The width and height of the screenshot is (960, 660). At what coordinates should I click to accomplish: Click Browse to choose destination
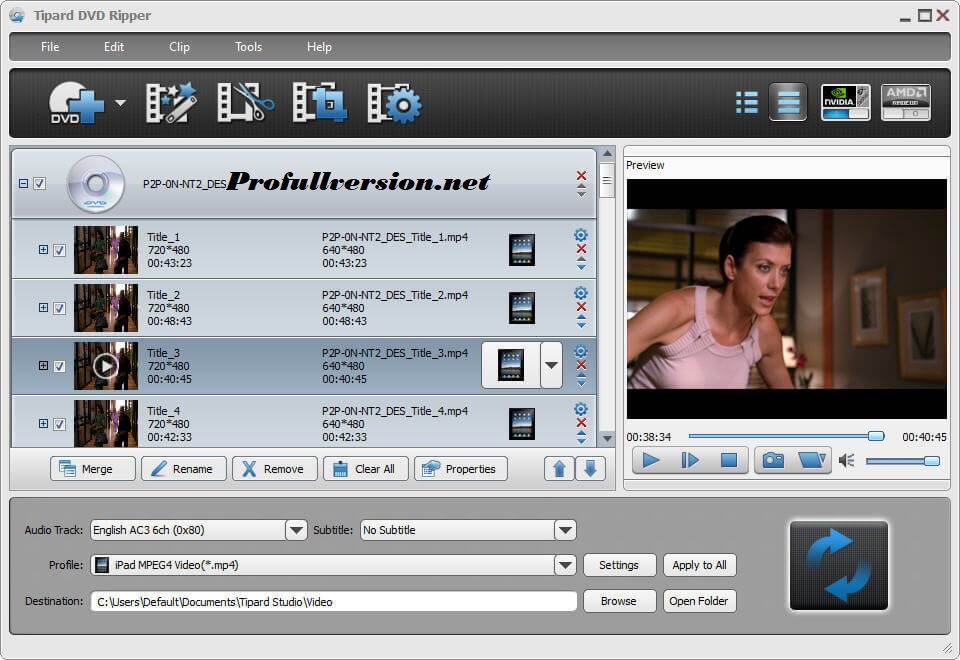(619, 601)
